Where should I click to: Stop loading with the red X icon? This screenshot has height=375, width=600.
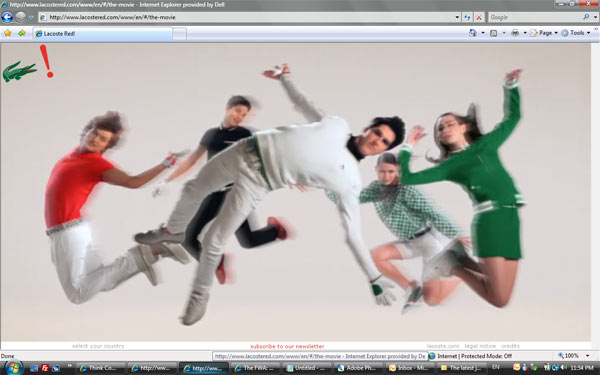pos(479,17)
